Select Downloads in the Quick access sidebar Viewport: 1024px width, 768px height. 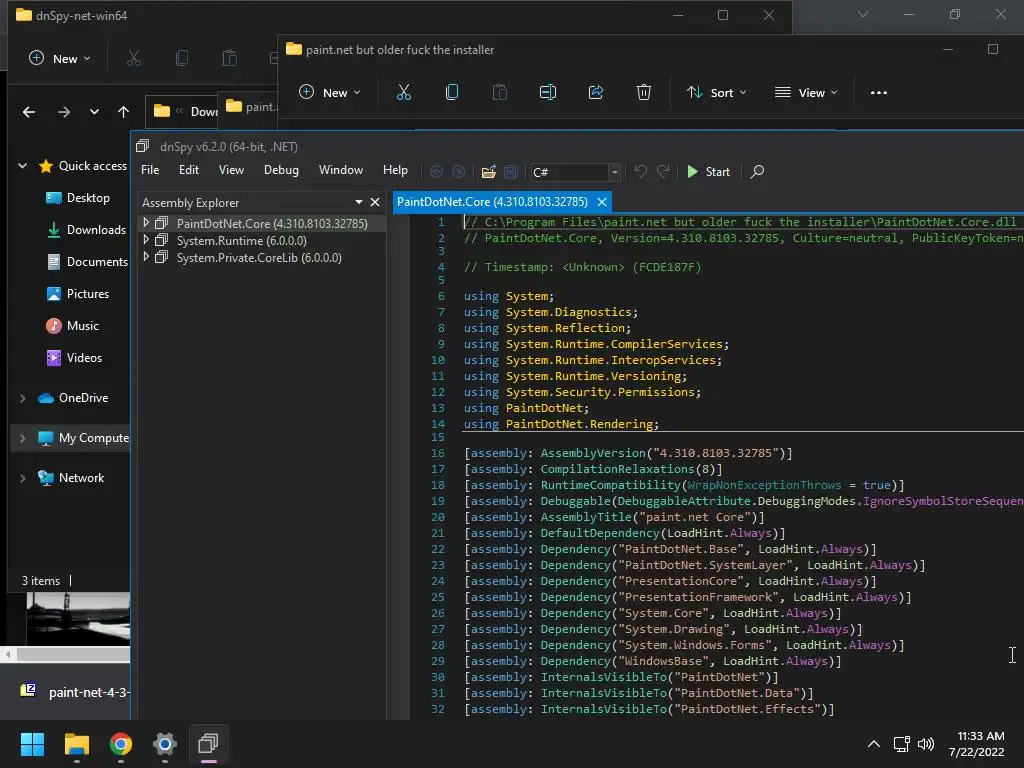click(95, 230)
